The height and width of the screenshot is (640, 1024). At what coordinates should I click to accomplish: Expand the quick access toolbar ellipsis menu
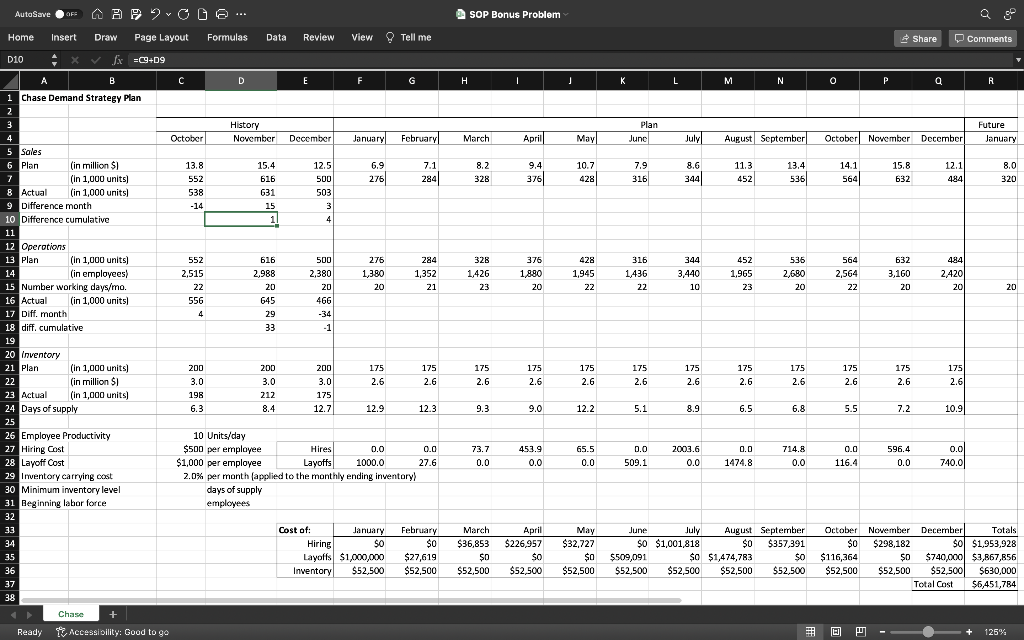tap(240, 14)
